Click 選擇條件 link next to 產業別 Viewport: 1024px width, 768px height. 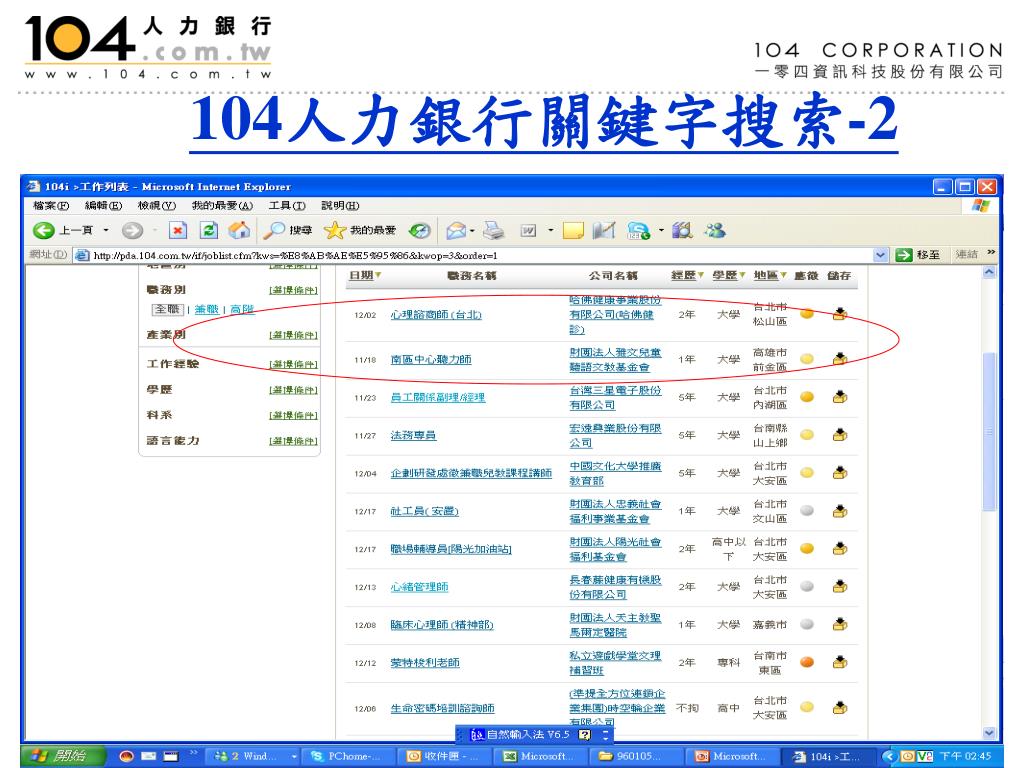pyautogui.click(x=293, y=335)
